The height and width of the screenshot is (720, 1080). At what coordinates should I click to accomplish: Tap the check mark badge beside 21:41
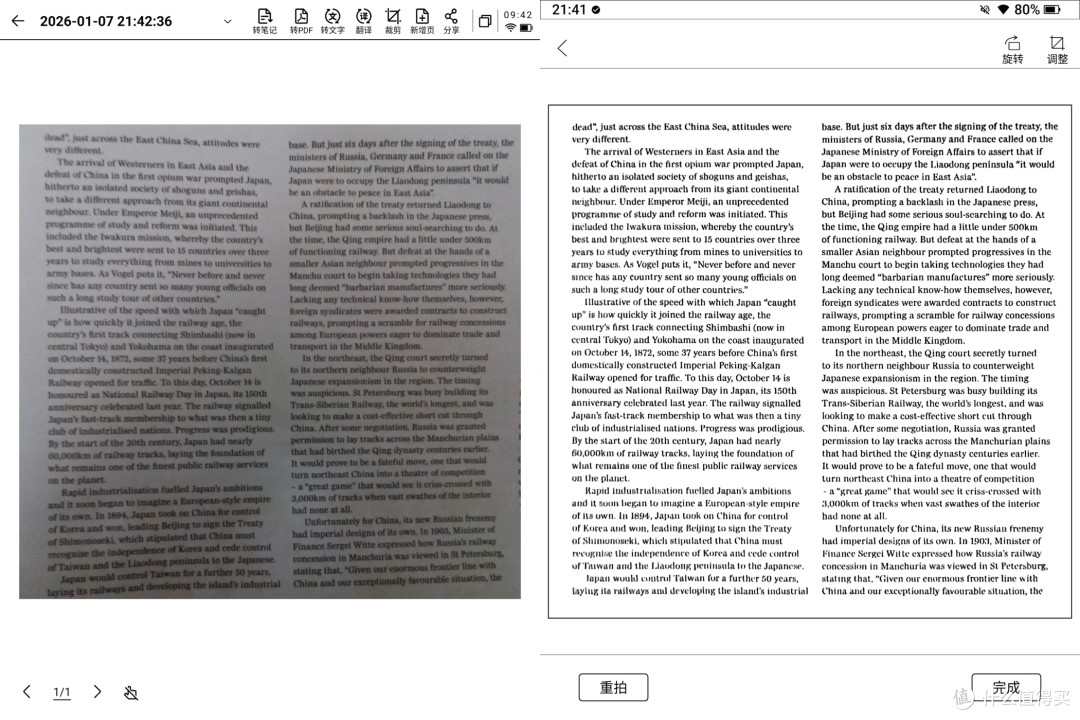pyautogui.click(x=596, y=10)
